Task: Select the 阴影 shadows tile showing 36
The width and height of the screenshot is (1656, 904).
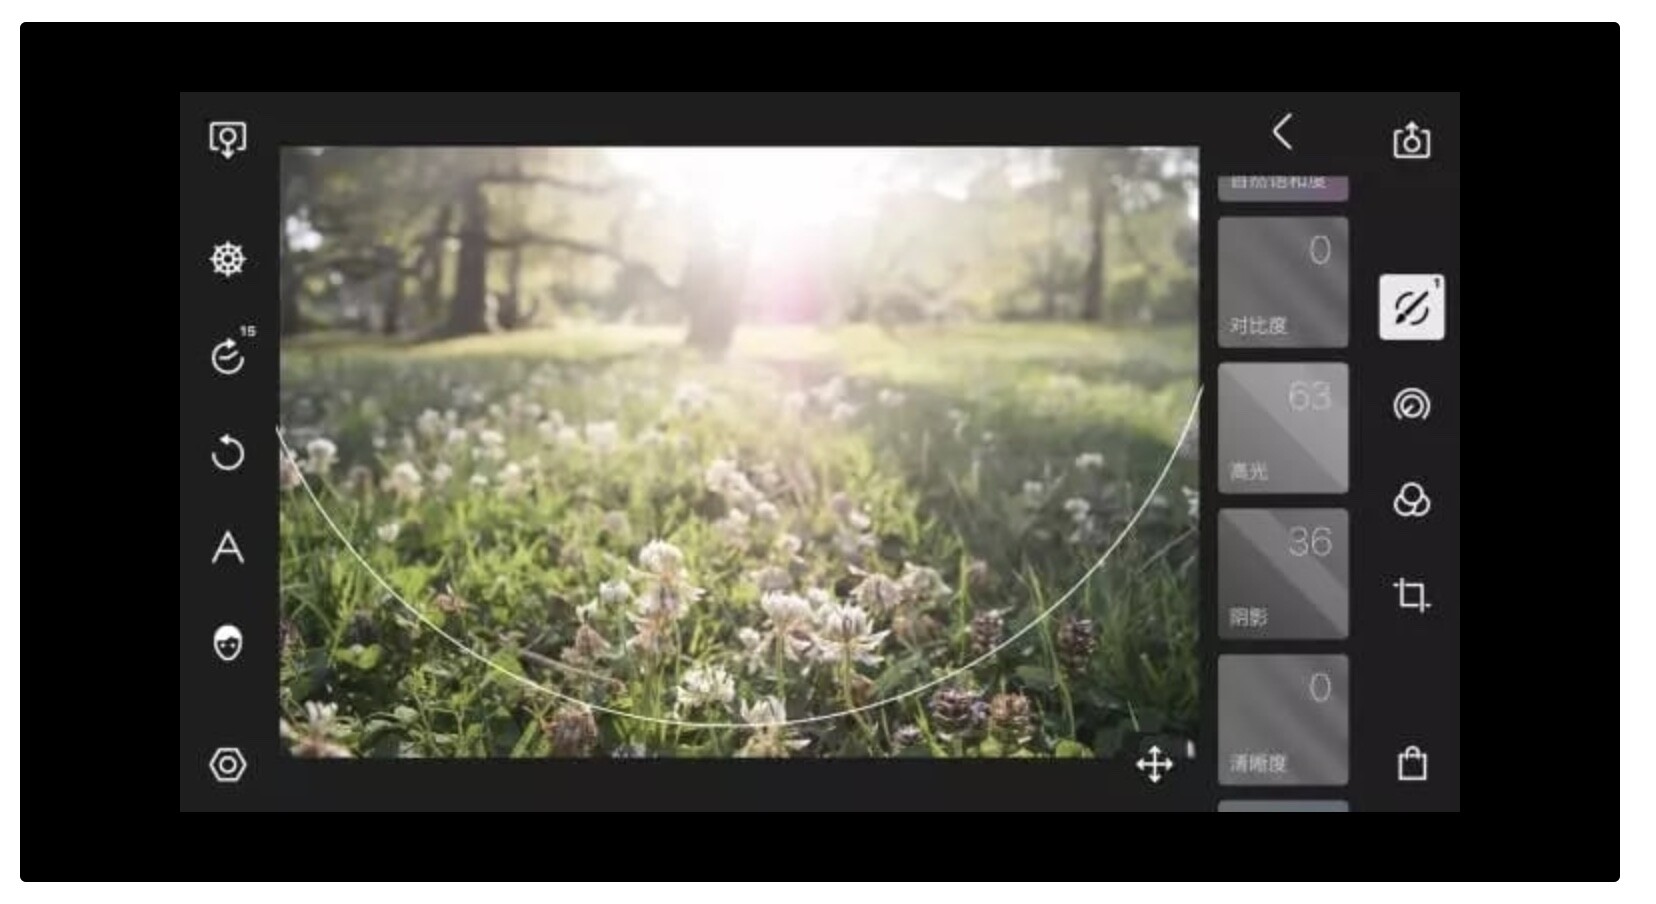Action: [x=1282, y=574]
